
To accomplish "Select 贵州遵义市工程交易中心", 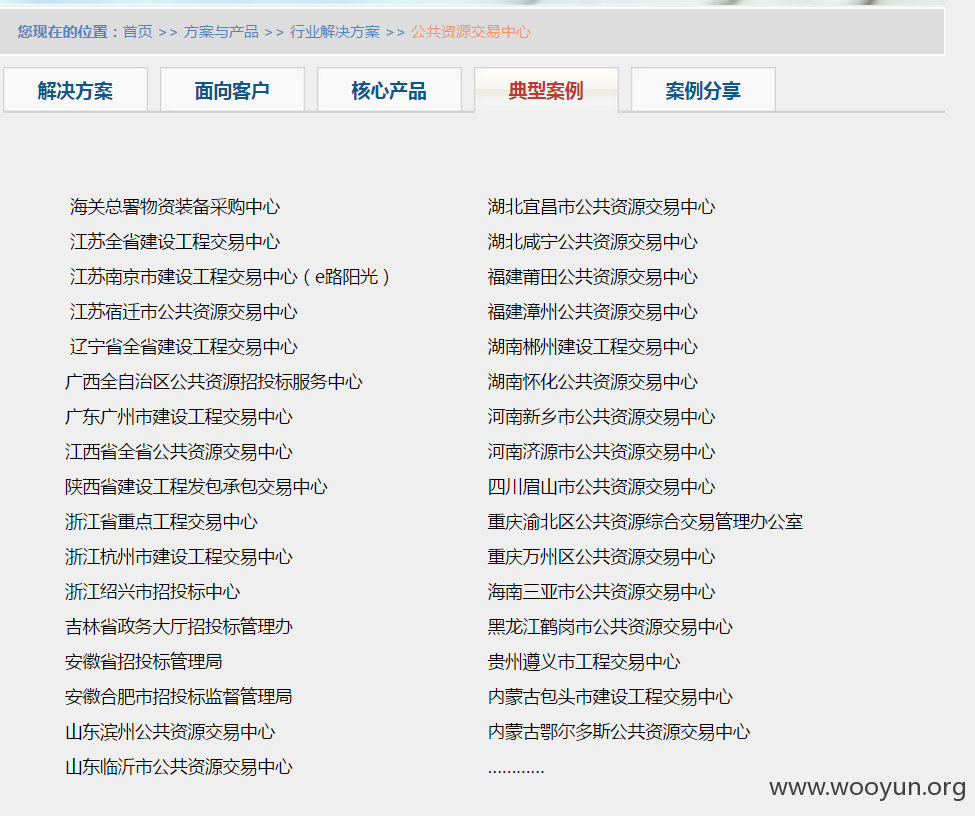I will 584,661.
